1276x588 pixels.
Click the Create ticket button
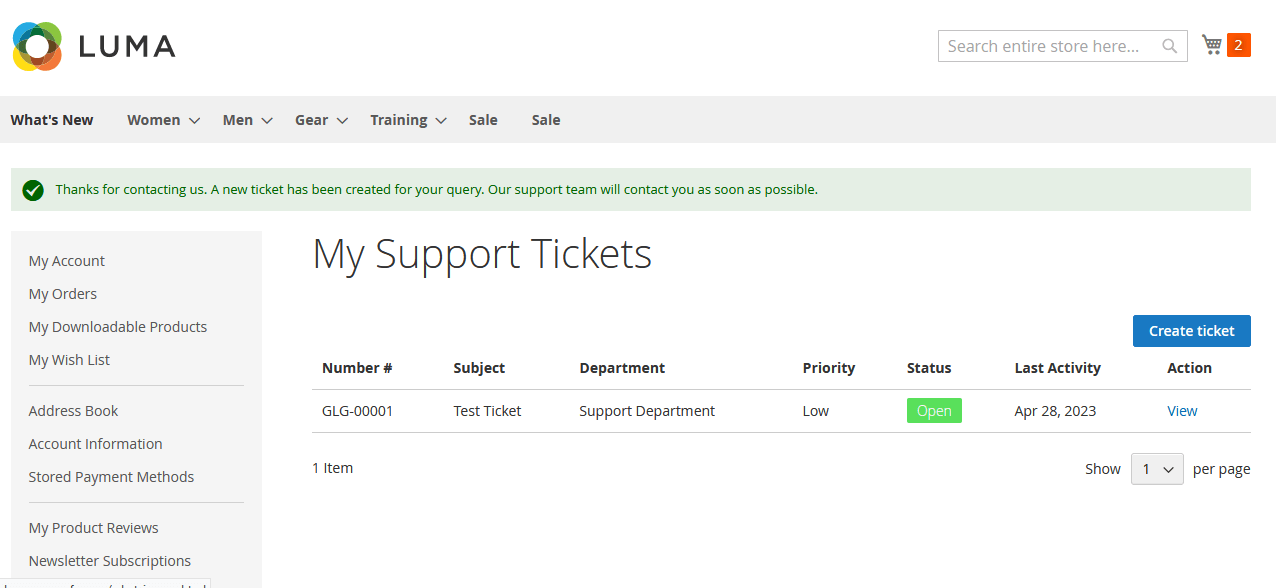1191,331
